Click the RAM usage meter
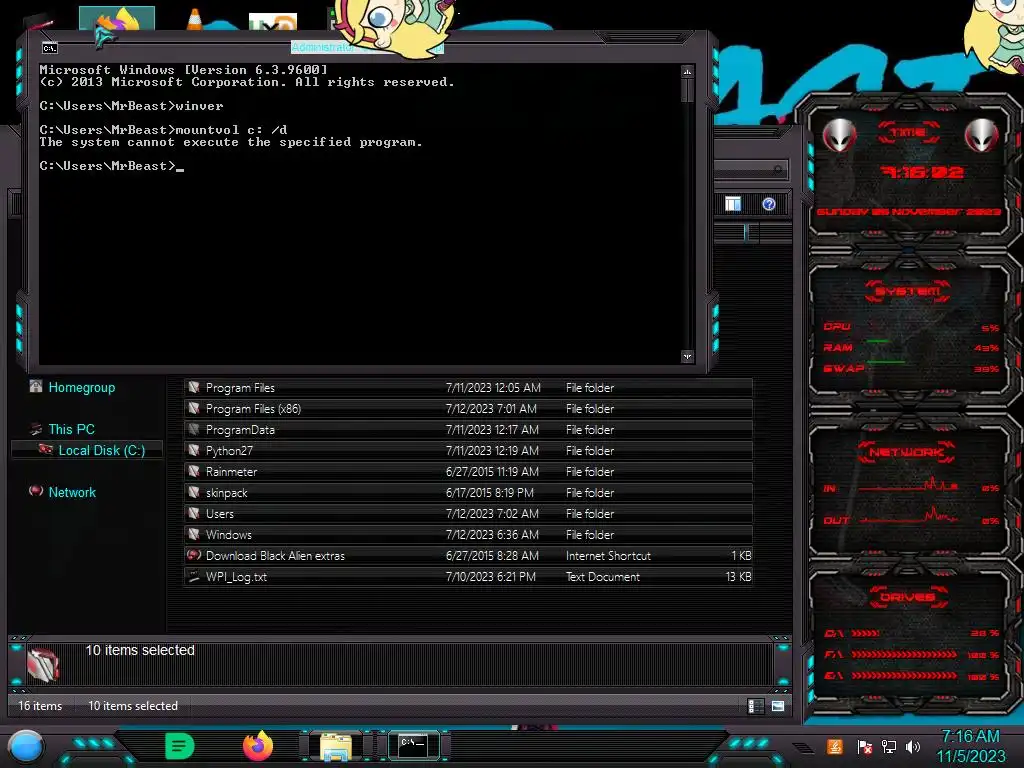1024x768 pixels. pyautogui.click(x=911, y=347)
